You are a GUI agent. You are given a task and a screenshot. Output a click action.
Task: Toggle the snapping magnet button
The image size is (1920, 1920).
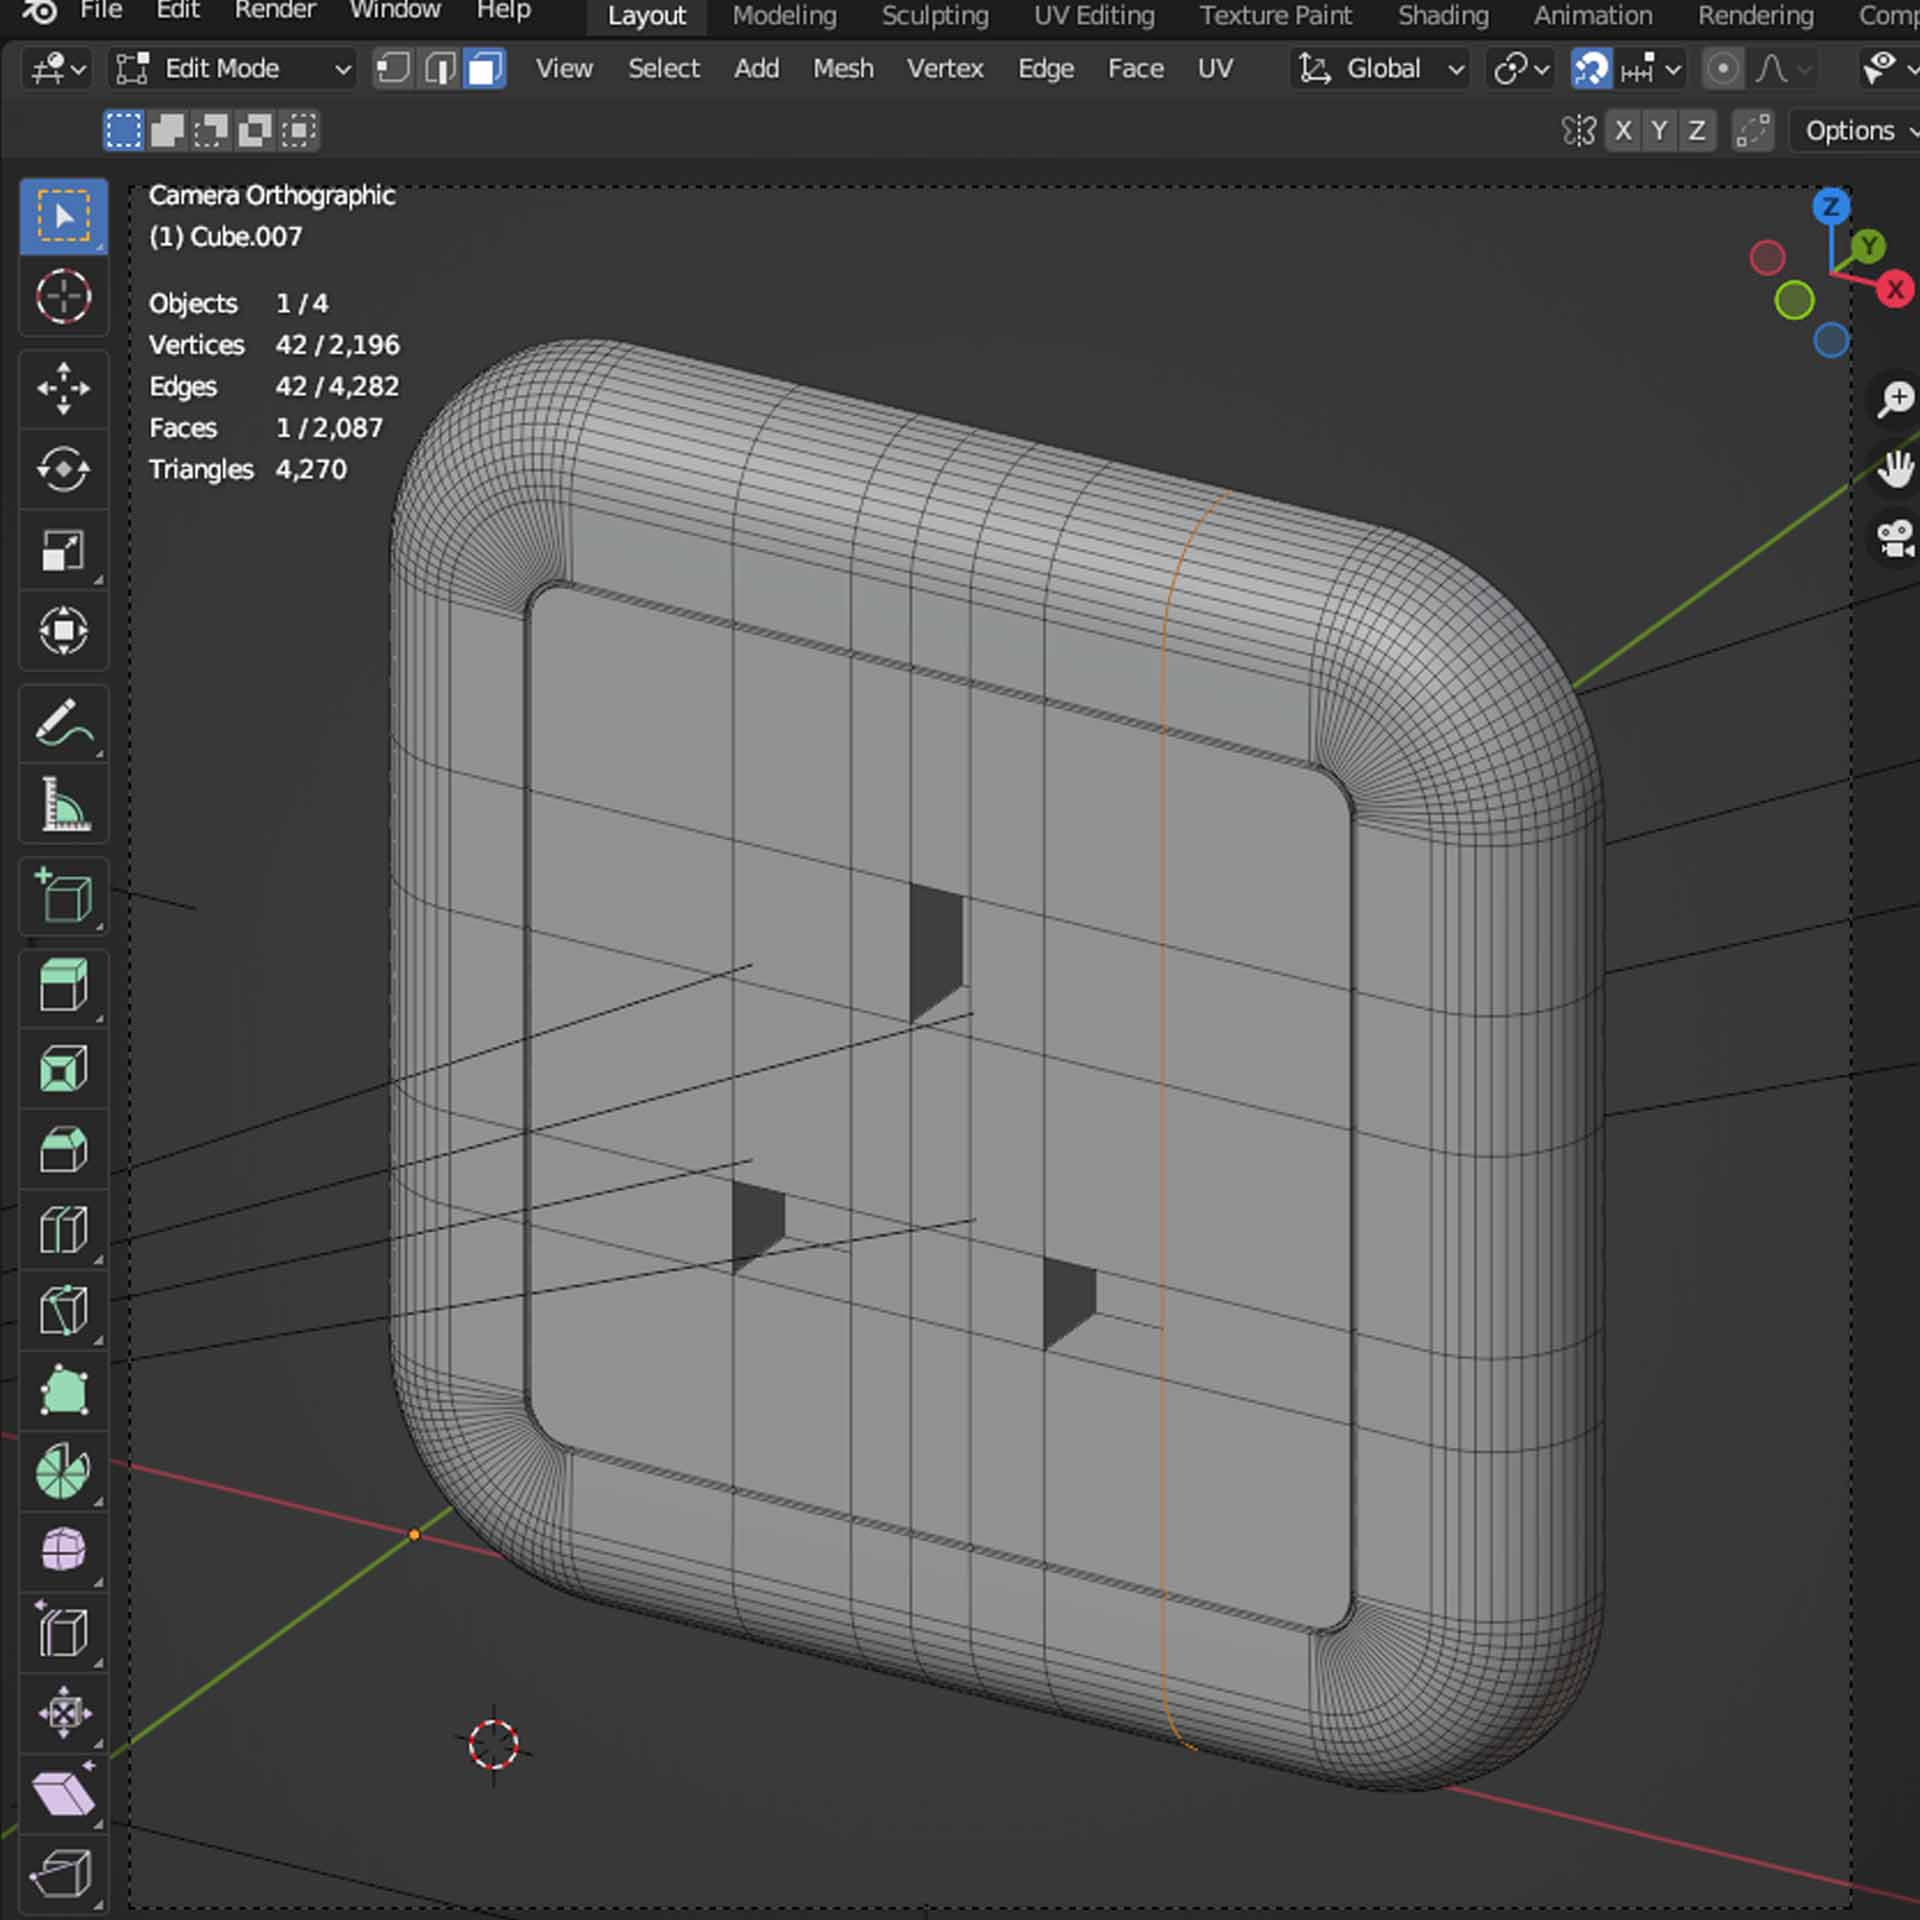click(1590, 69)
